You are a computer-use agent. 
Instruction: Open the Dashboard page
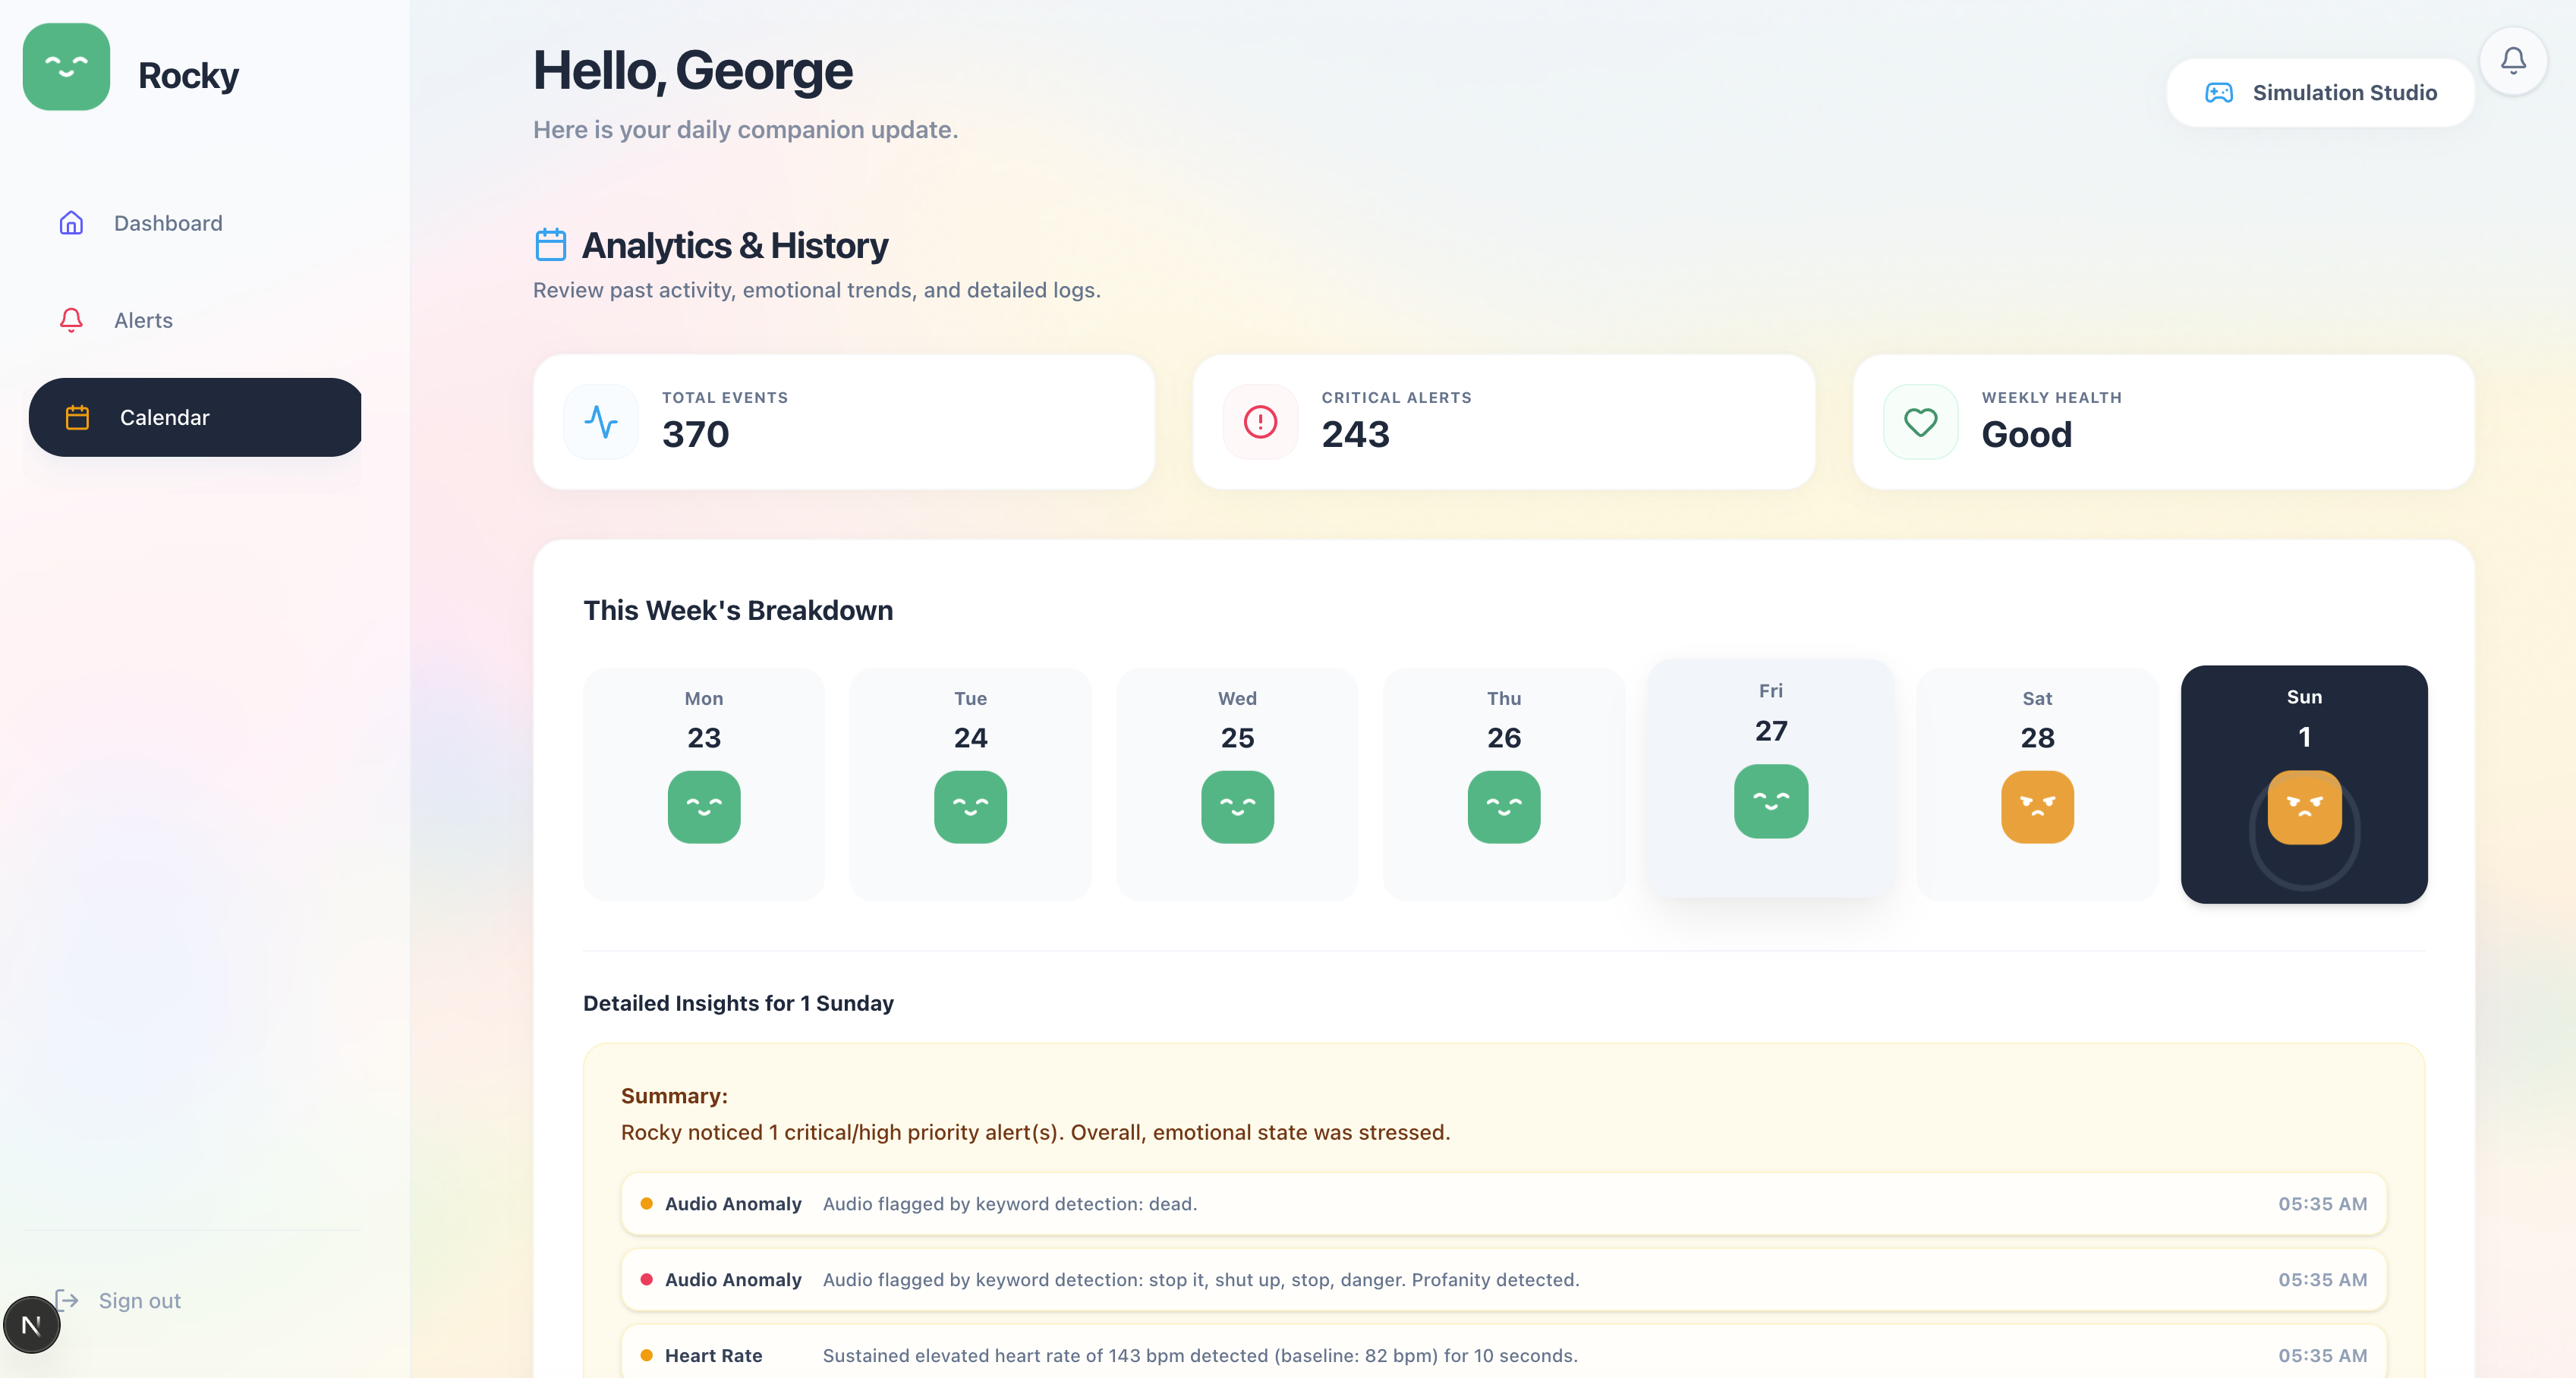(x=168, y=223)
